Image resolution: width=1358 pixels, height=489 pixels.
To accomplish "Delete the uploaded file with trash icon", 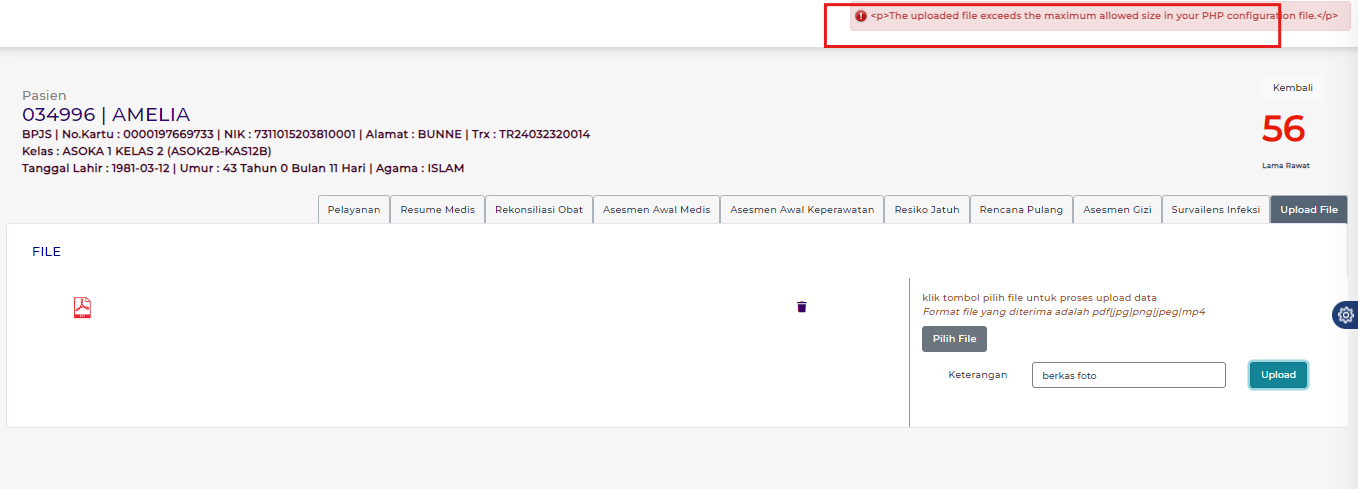I will tap(801, 307).
